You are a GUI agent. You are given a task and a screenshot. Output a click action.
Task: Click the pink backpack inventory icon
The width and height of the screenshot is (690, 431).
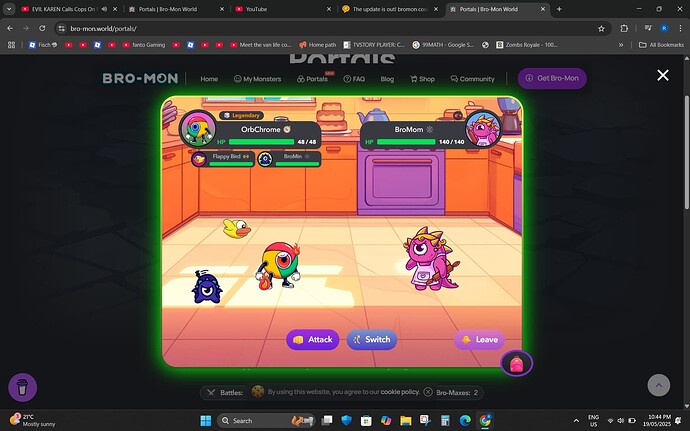517,364
